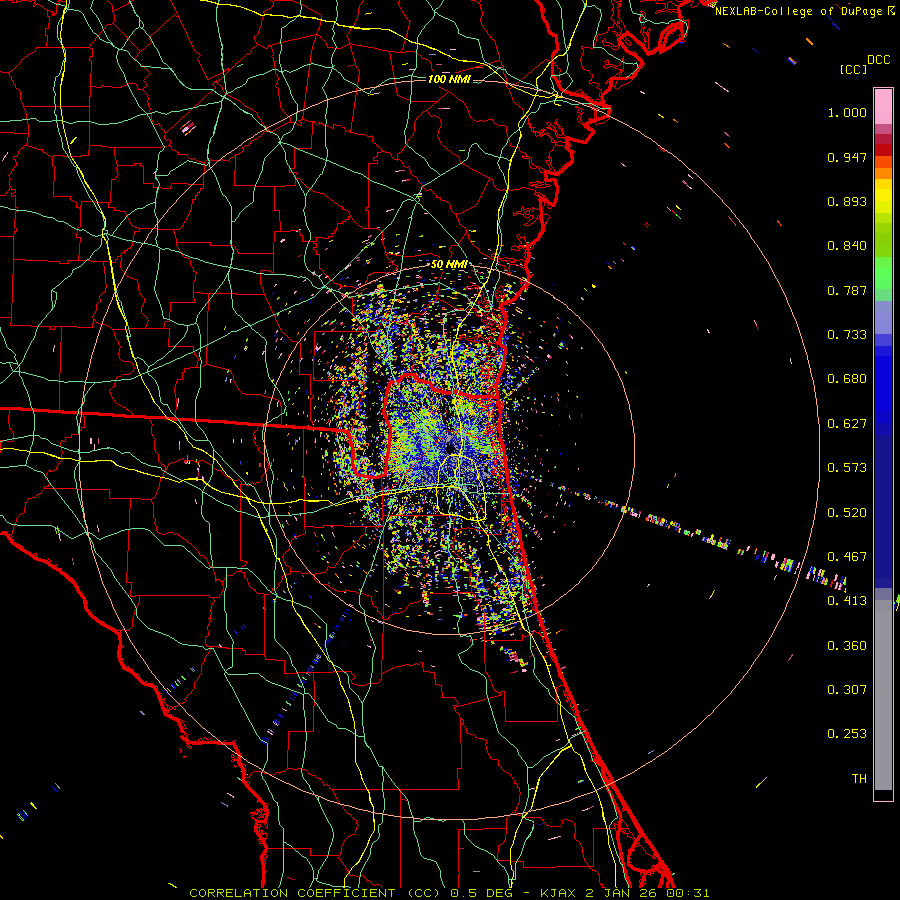Screen dimensions: 900x900
Task: Select the 0.947 scale value
Action: point(847,157)
